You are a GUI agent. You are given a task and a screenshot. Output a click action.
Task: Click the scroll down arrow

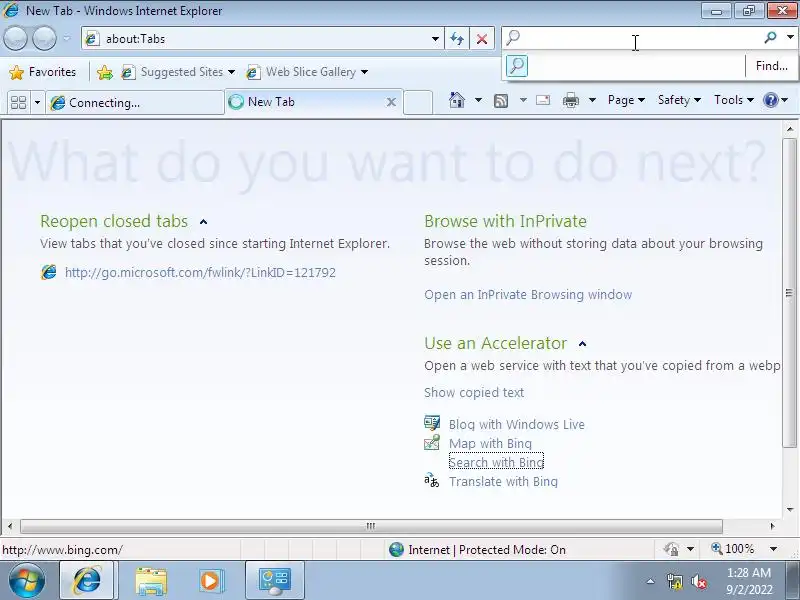pos(790,509)
